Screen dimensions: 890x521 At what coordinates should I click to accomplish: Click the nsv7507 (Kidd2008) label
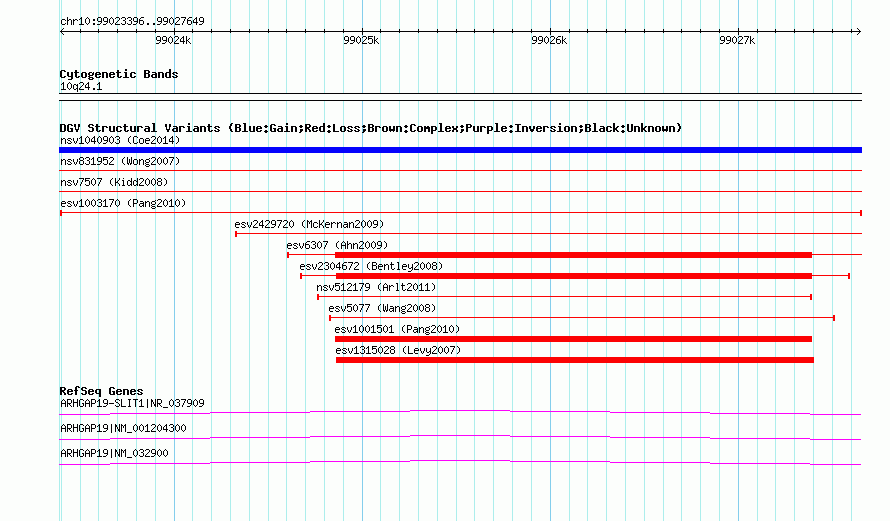click(x=114, y=182)
